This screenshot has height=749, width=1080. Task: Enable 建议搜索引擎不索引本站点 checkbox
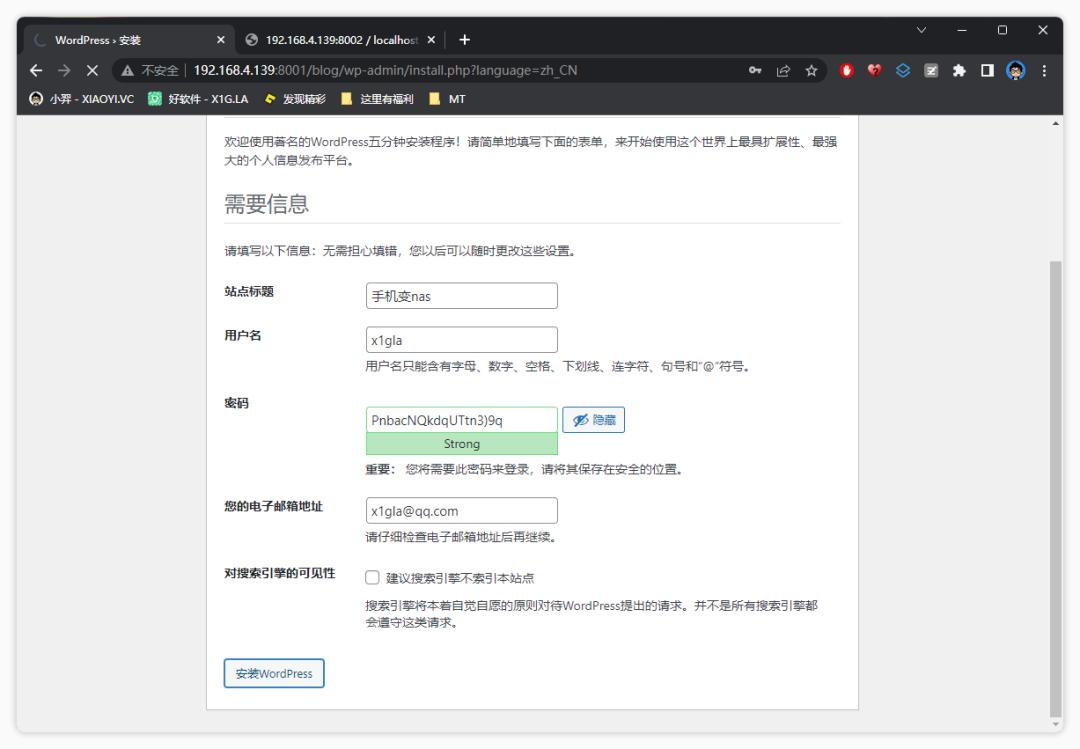tap(372, 577)
